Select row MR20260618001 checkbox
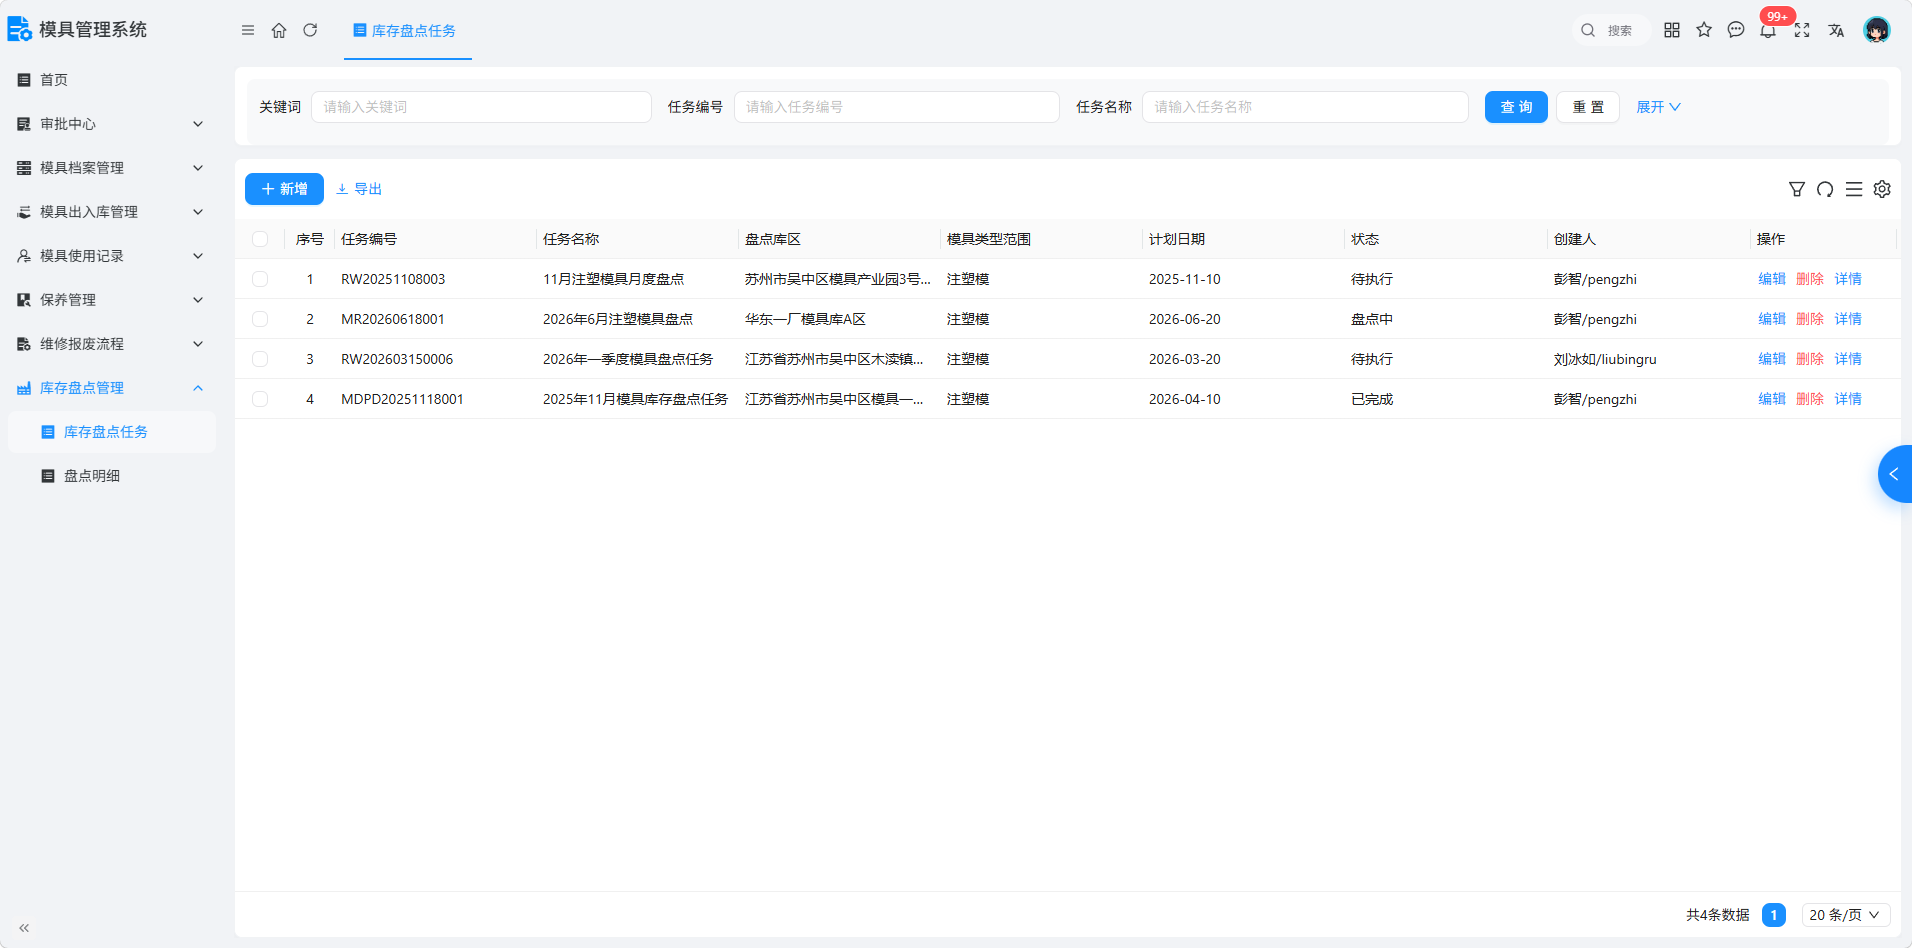 (260, 319)
